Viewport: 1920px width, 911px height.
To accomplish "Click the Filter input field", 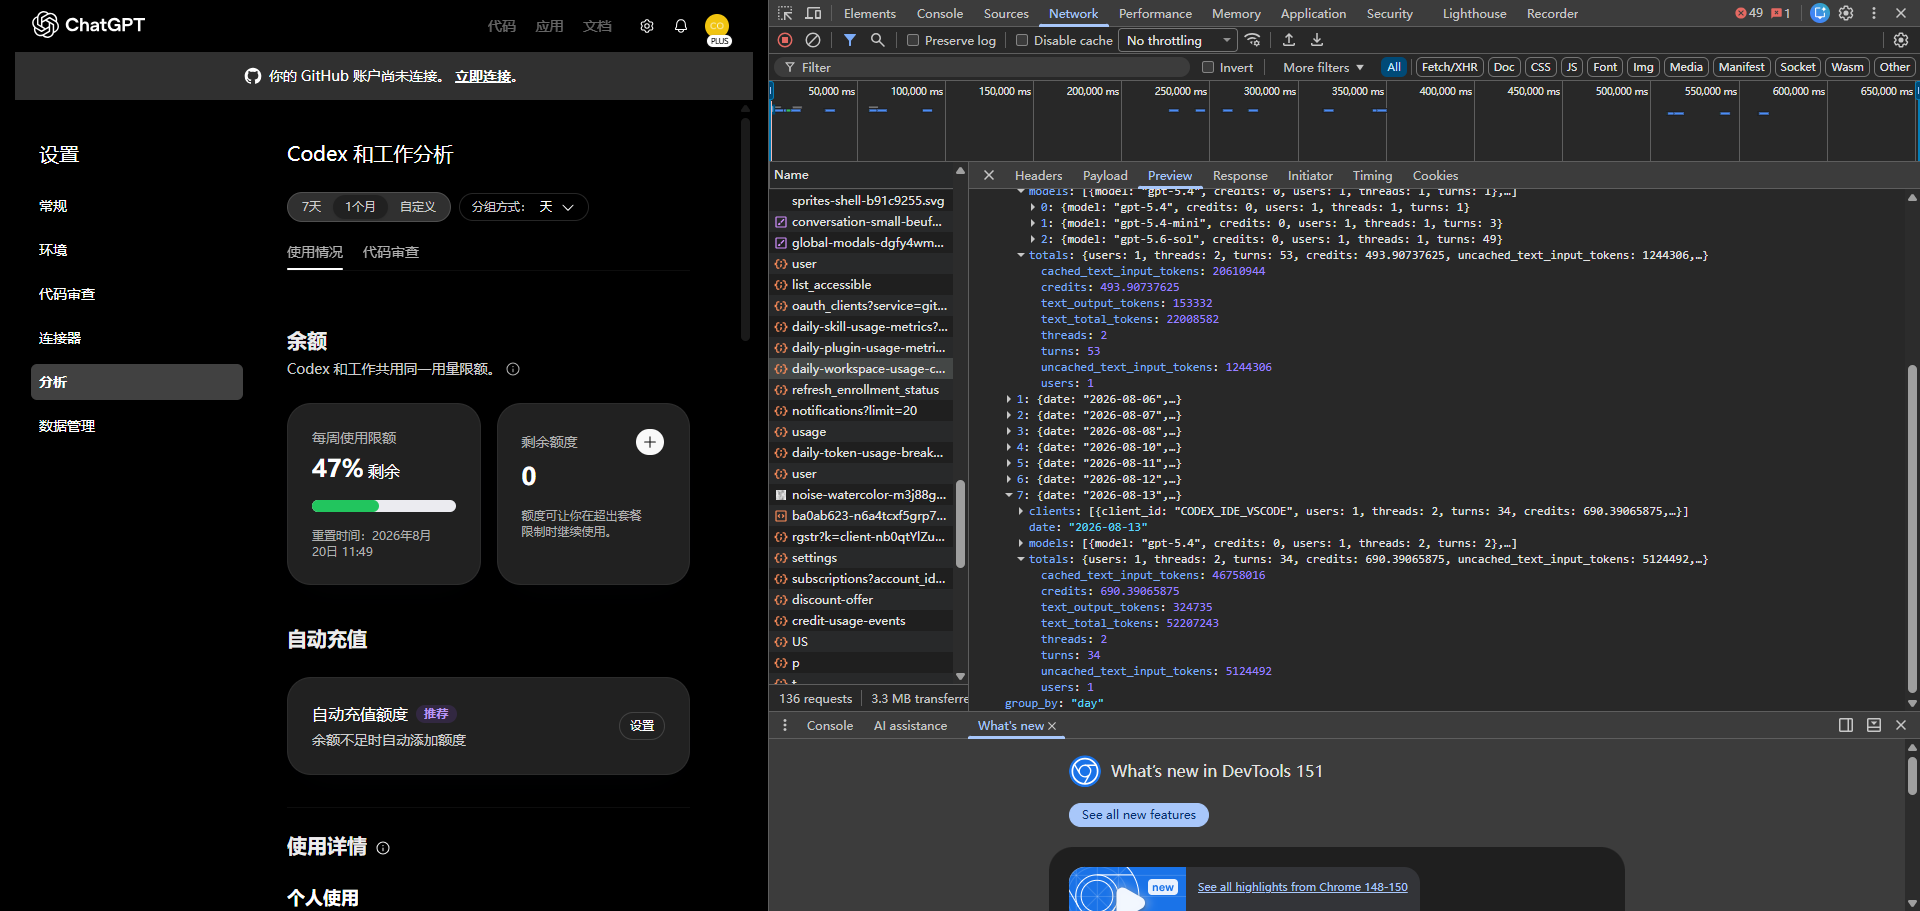I will click(982, 67).
